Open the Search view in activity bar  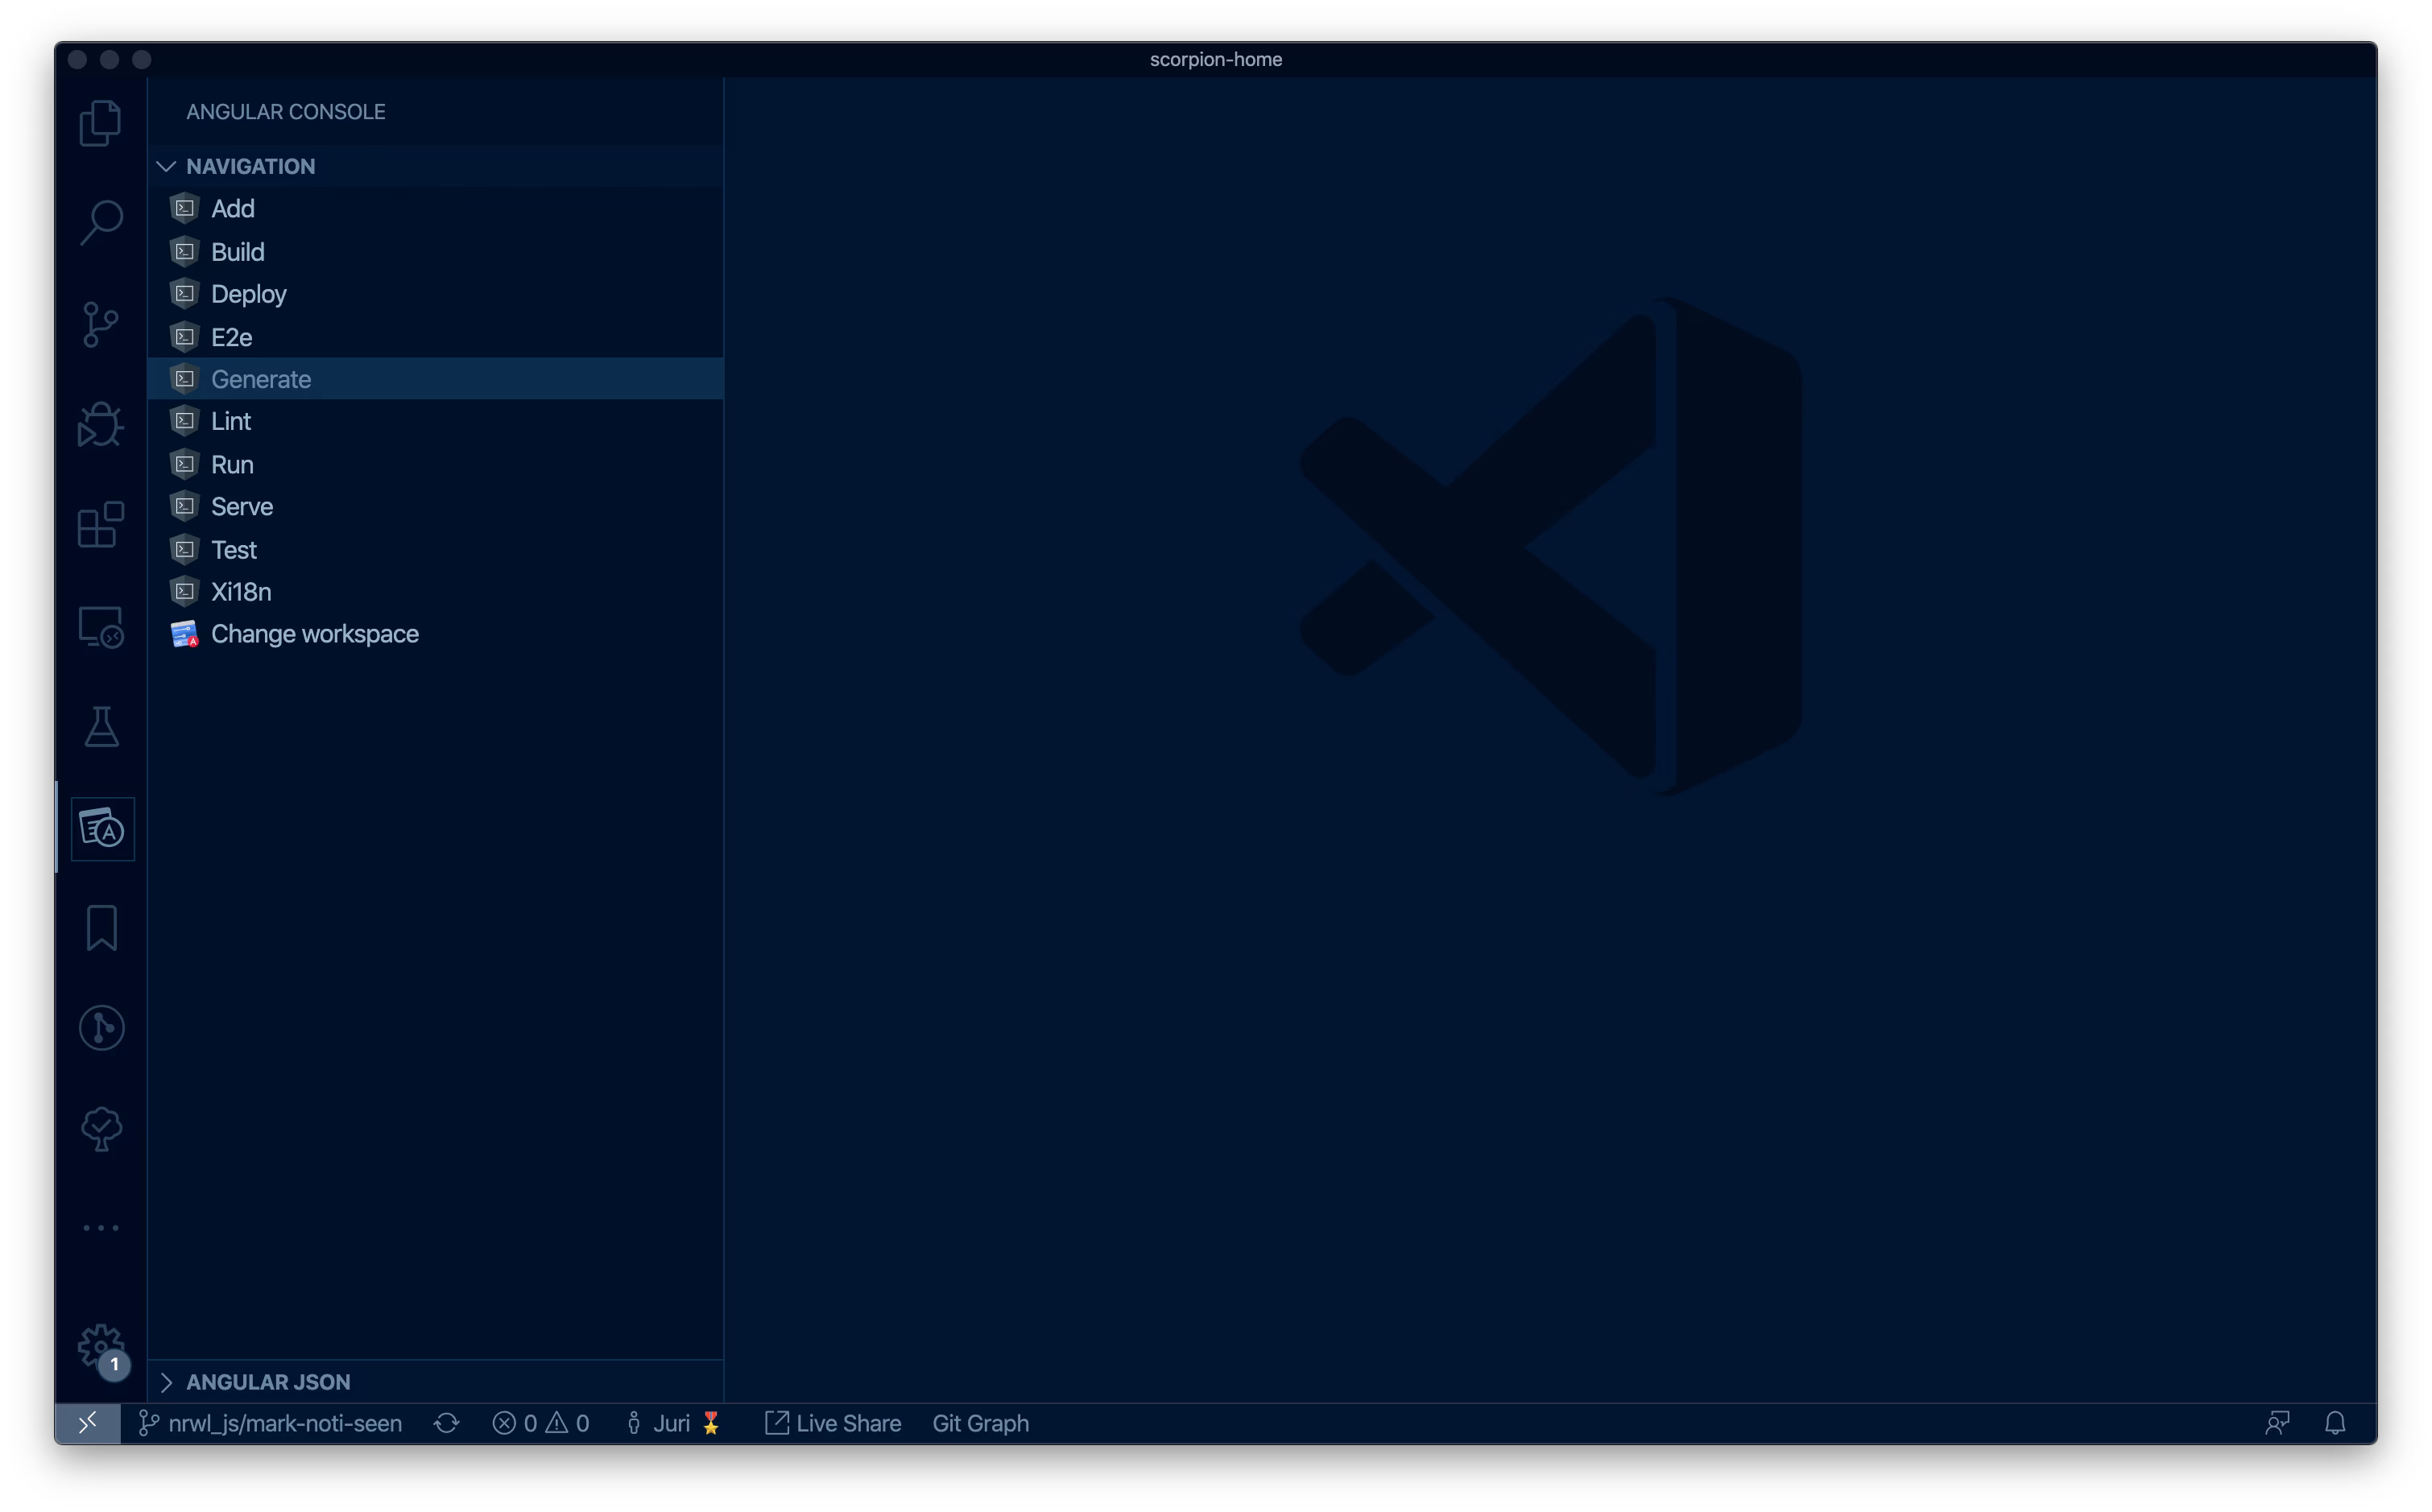[101, 222]
